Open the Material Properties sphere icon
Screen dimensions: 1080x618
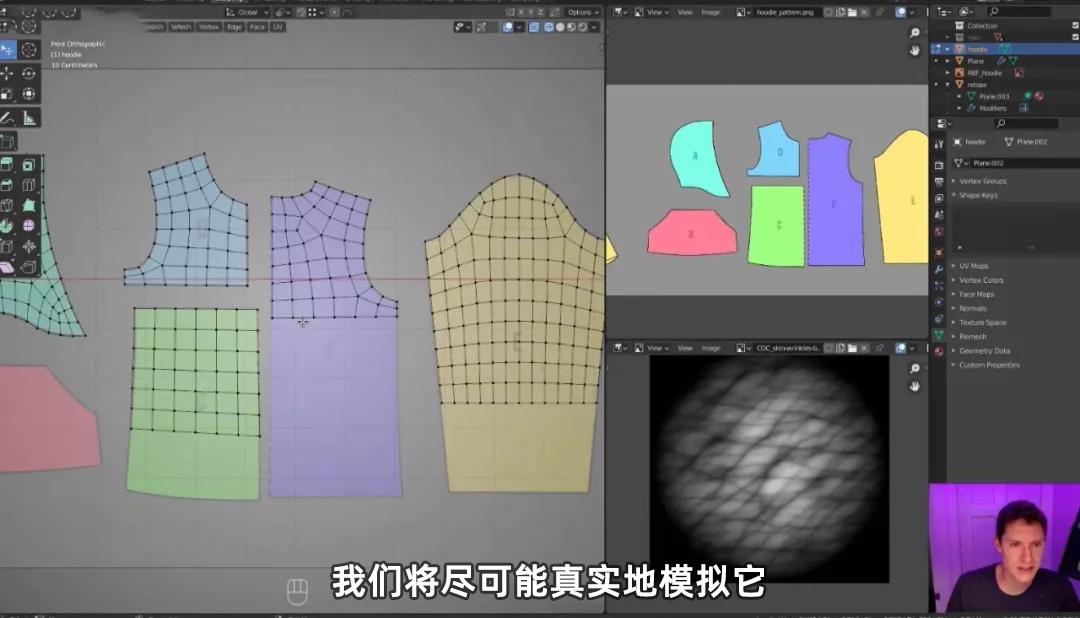(x=938, y=350)
